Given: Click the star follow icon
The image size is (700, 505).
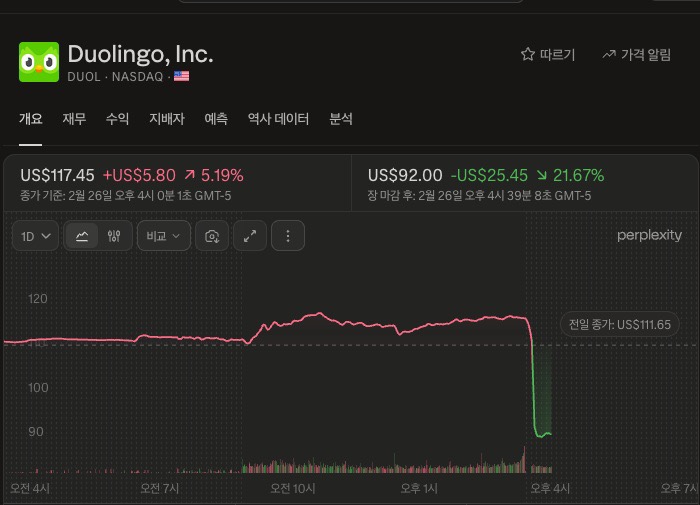Looking at the screenshot, I should click(528, 55).
